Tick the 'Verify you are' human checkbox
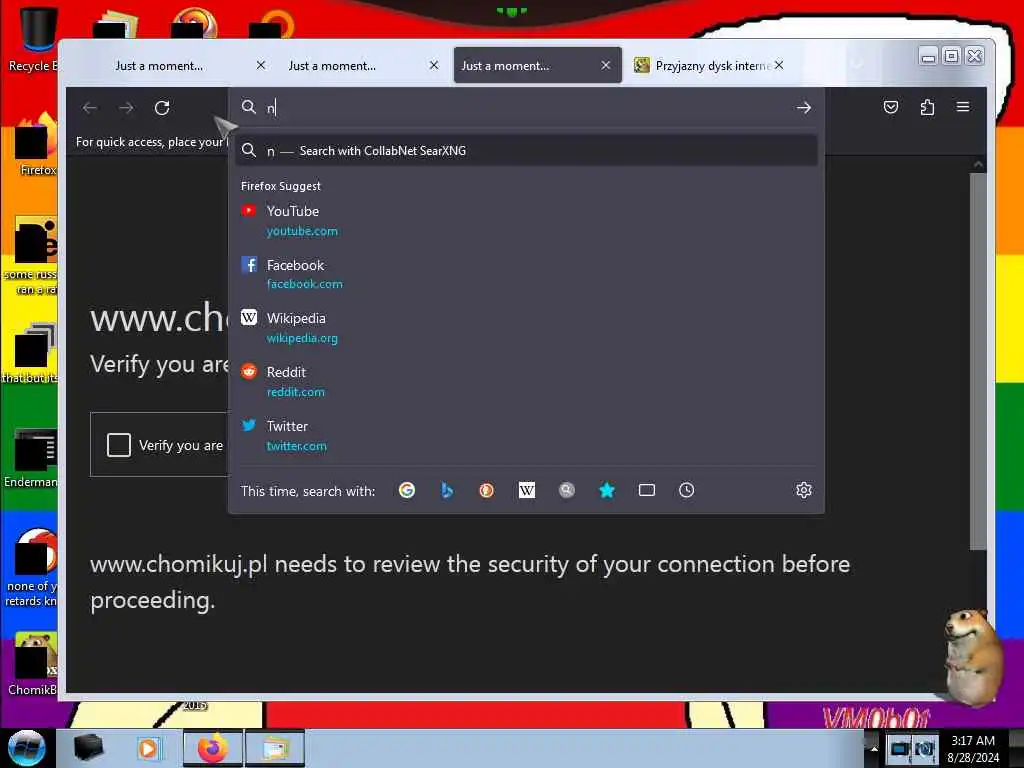 click(119, 445)
